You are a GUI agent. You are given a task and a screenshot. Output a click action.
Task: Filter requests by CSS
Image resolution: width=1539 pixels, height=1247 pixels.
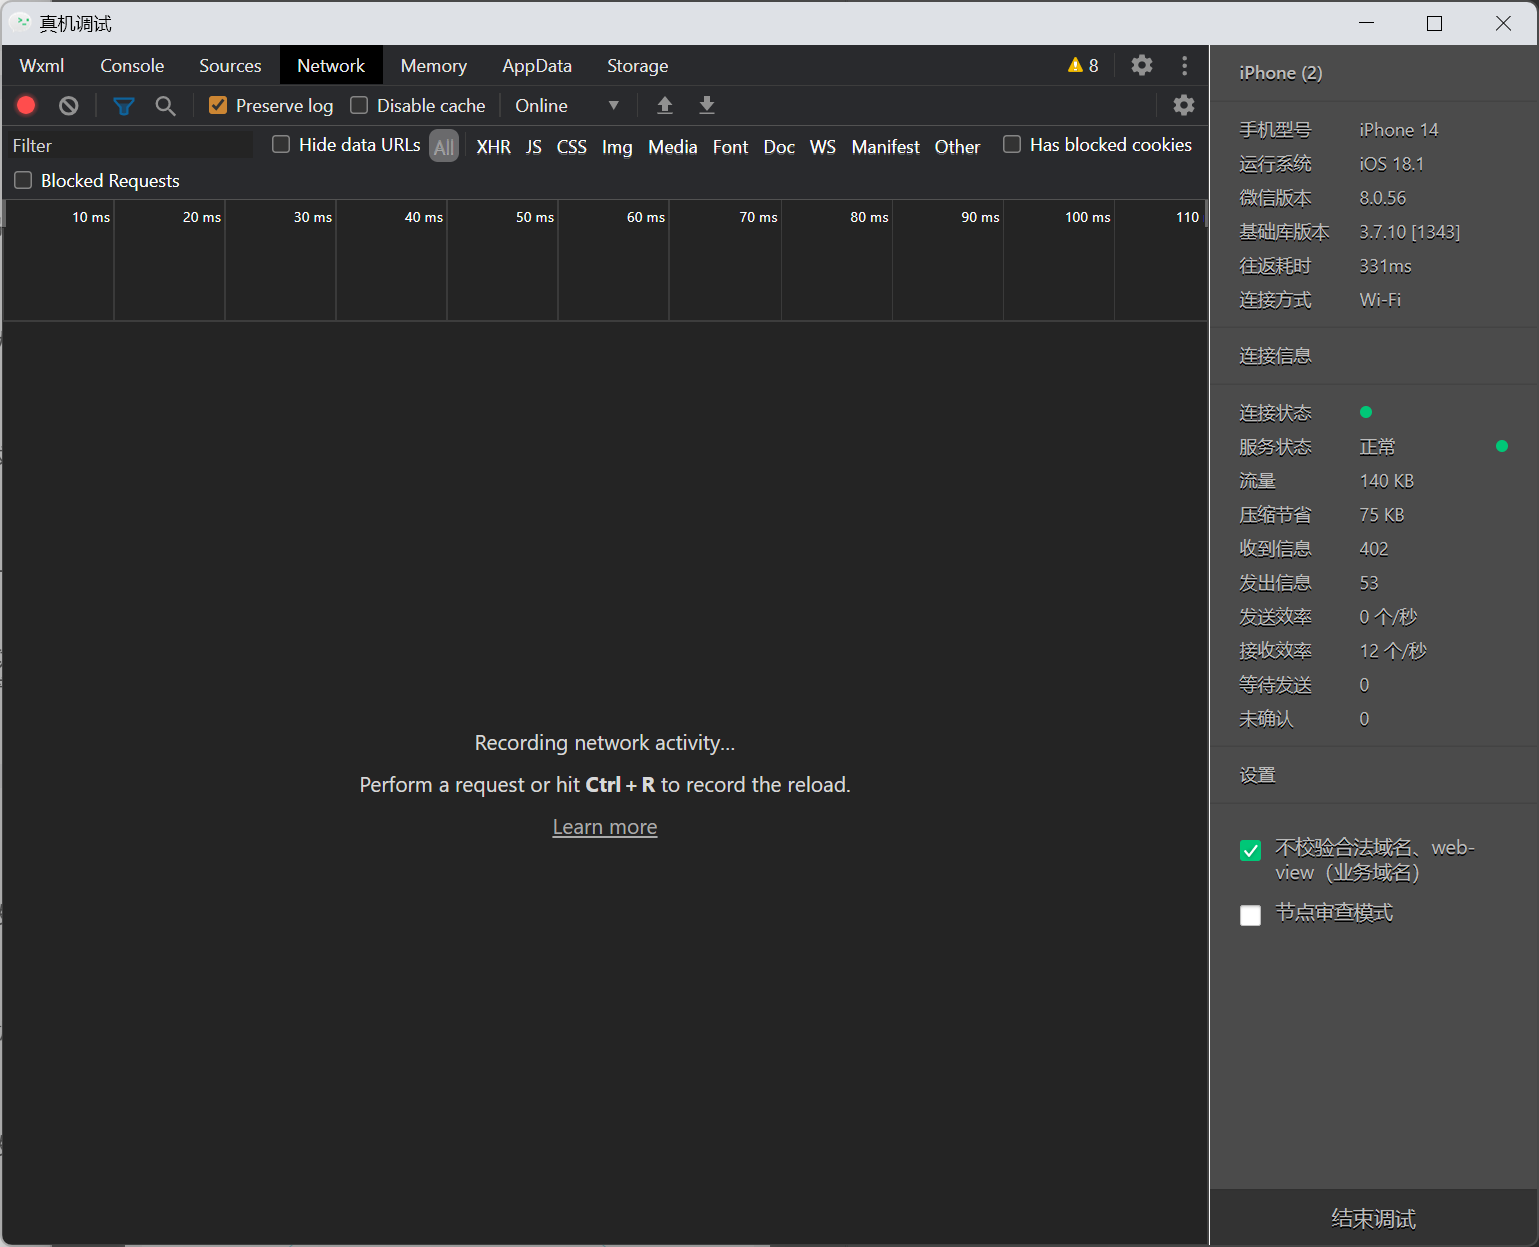click(x=572, y=146)
